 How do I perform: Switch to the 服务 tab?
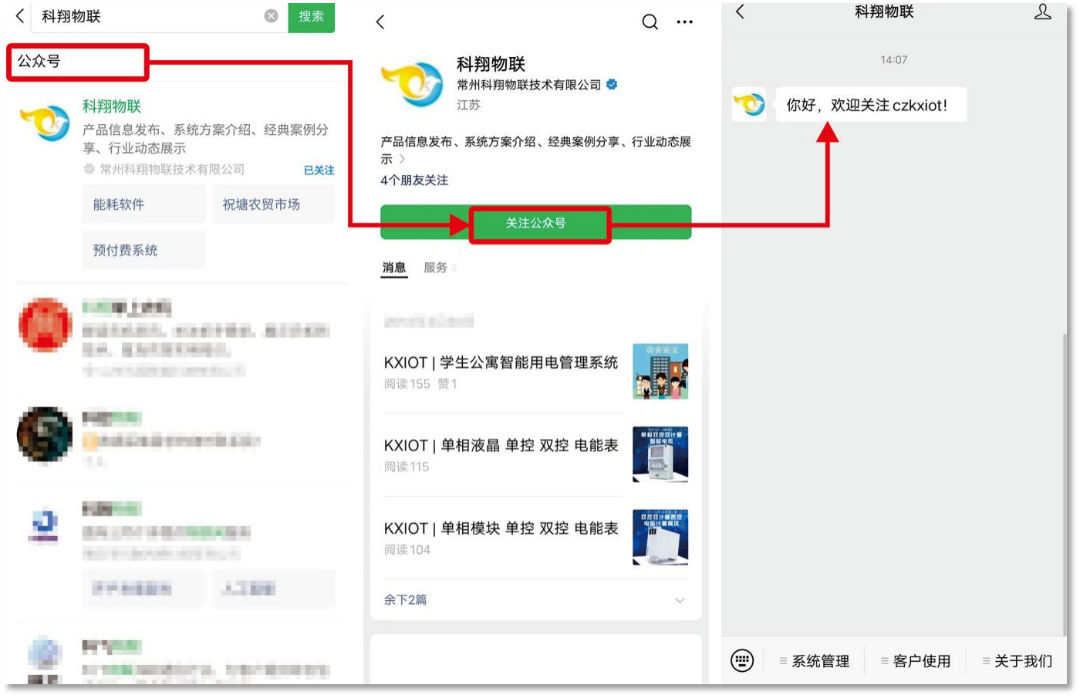pyautogui.click(x=436, y=268)
